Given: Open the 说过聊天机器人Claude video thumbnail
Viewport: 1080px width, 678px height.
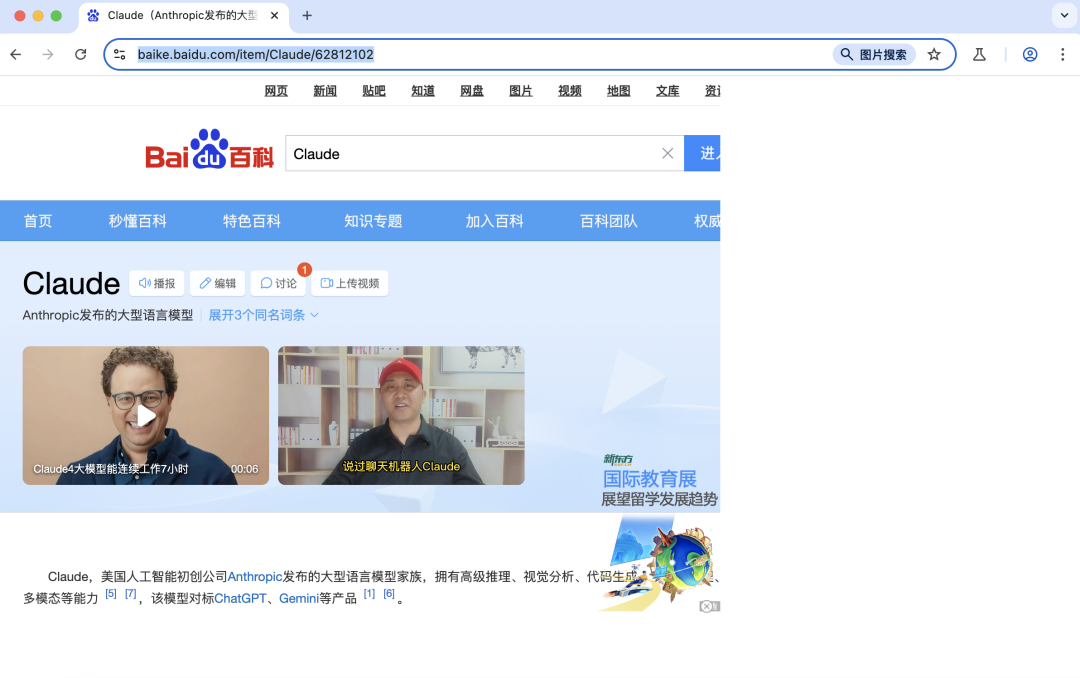Looking at the screenshot, I should [x=402, y=415].
